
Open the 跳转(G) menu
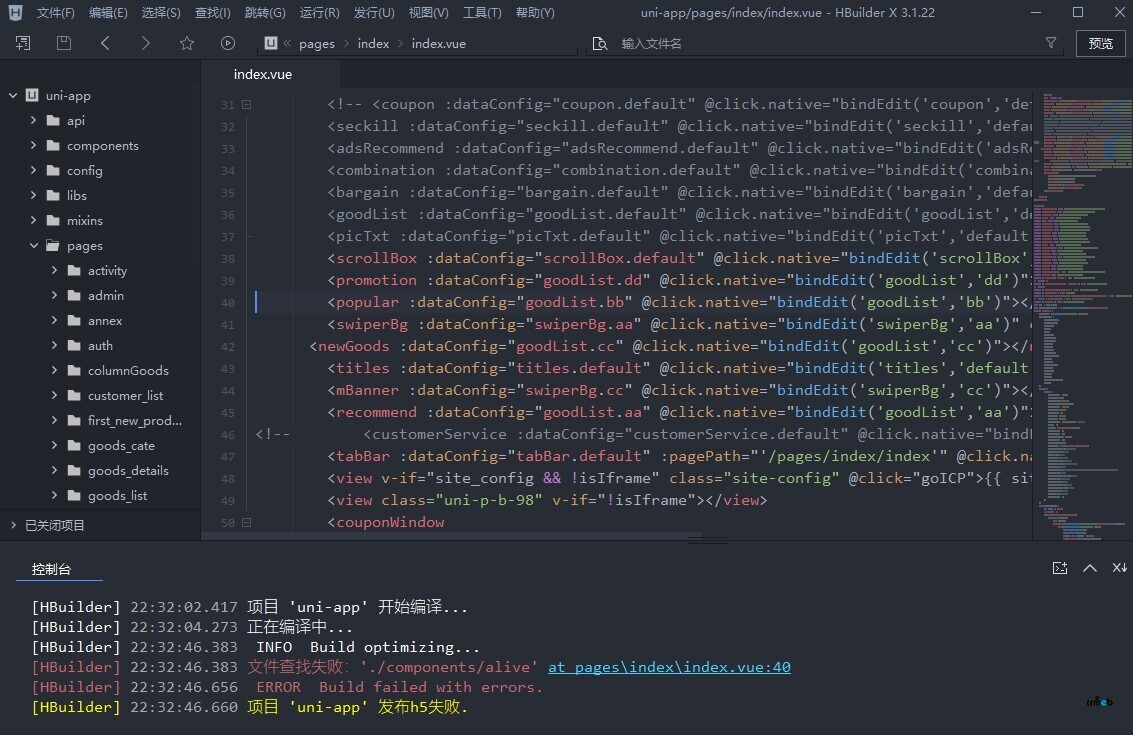(x=264, y=12)
